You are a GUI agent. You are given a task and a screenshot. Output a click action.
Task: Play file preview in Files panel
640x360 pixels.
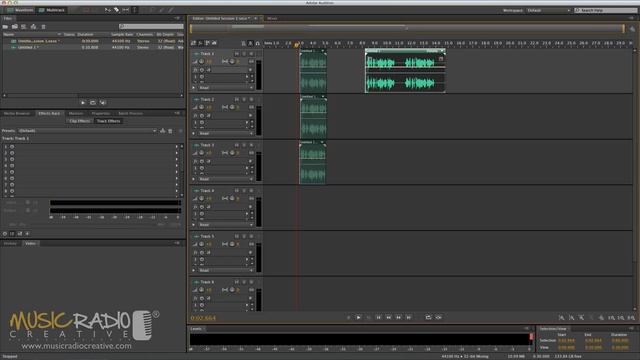coord(83,103)
